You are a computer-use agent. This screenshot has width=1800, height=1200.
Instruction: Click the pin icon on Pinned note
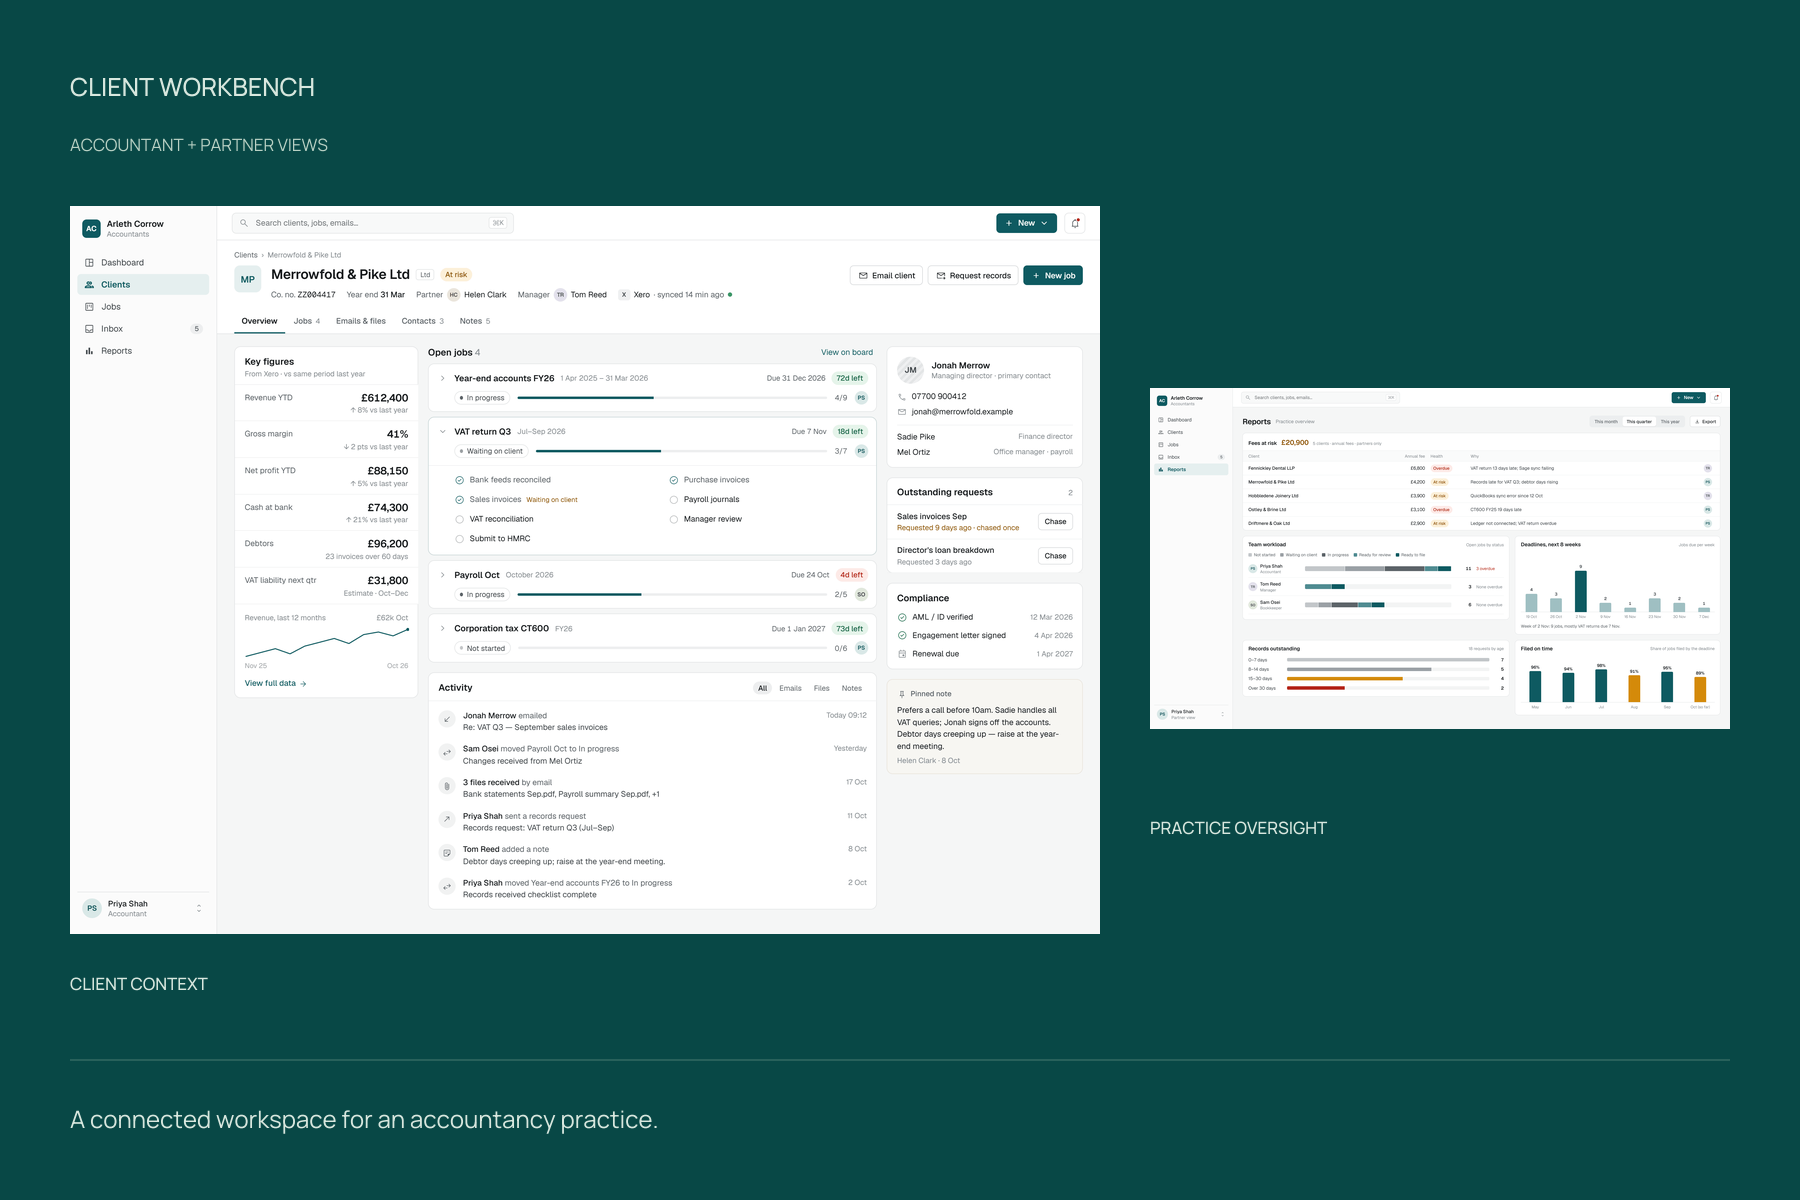[902, 694]
